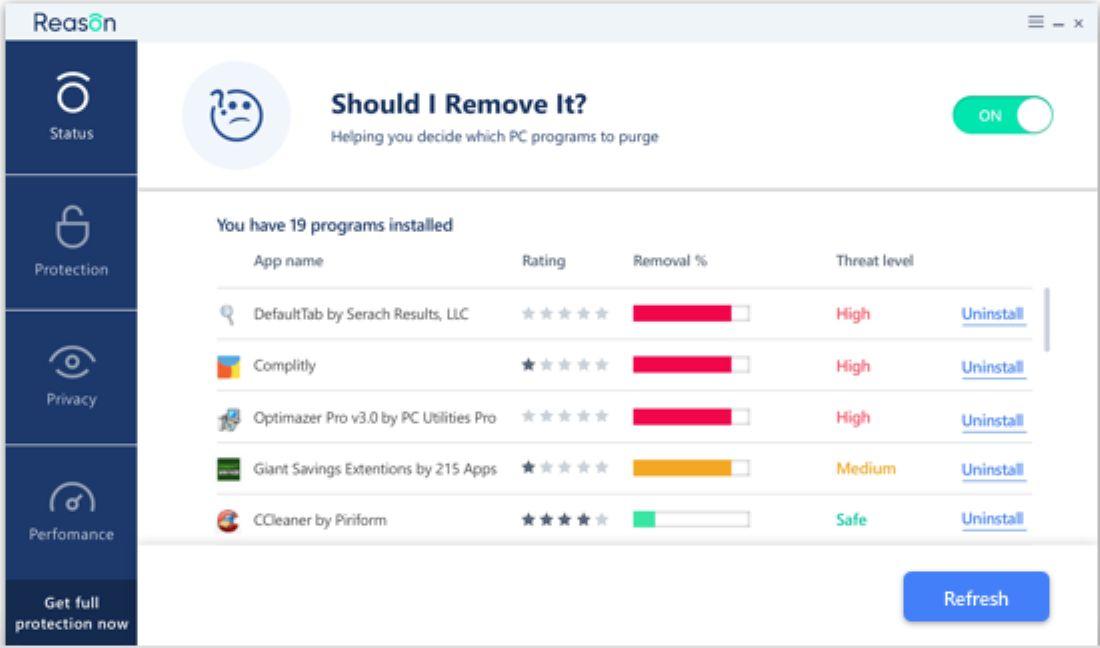Image resolution: width=1100 pixels, height=648 pixels.
Task: Uninstall DefaultTab by Serach Results
Action: pyautogui.click(x=993, y=314)
